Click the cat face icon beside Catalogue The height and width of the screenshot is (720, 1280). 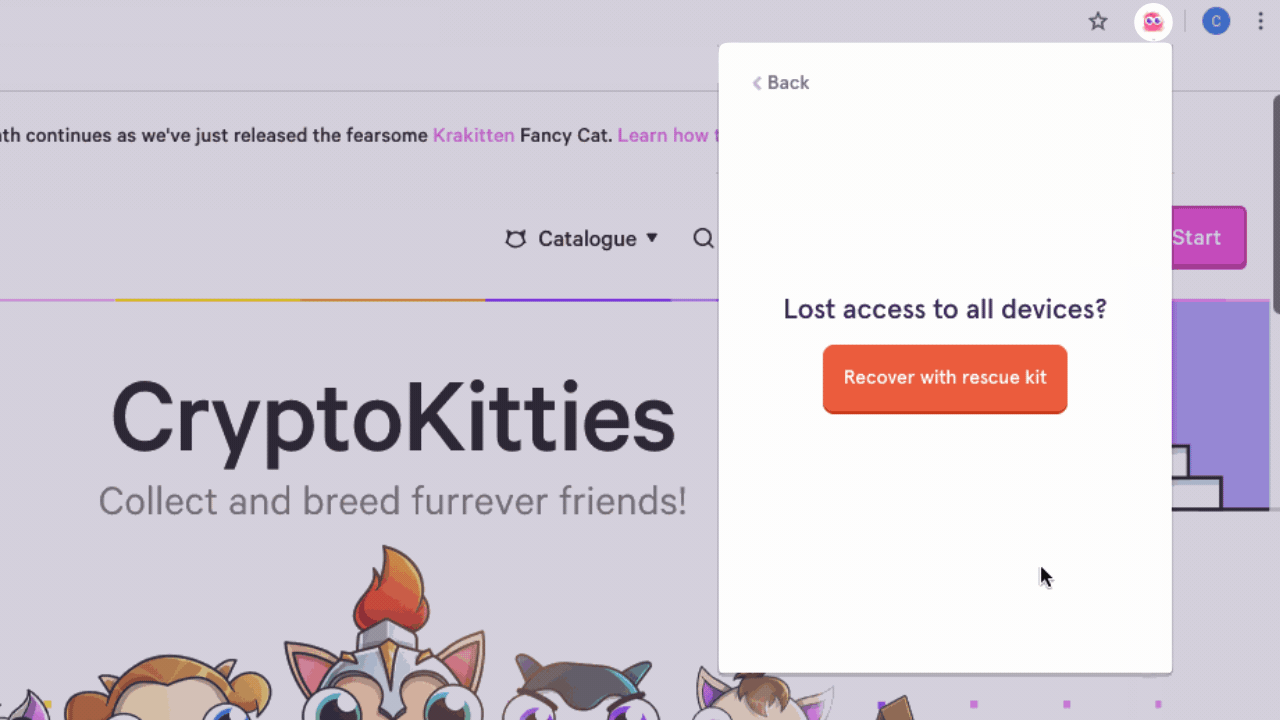pos(515,239)
